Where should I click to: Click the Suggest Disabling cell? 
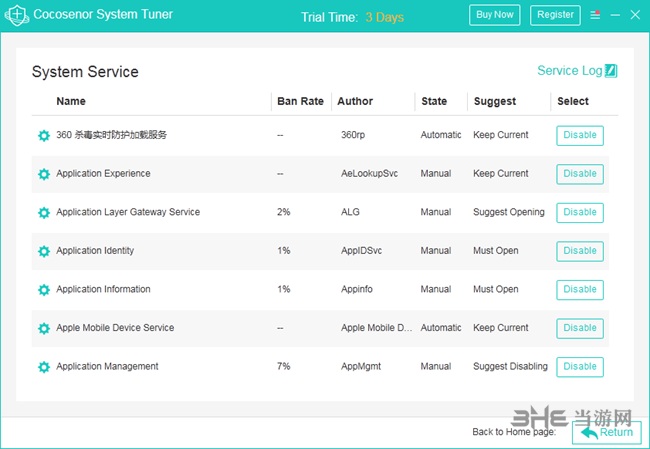tap(510, 366)
